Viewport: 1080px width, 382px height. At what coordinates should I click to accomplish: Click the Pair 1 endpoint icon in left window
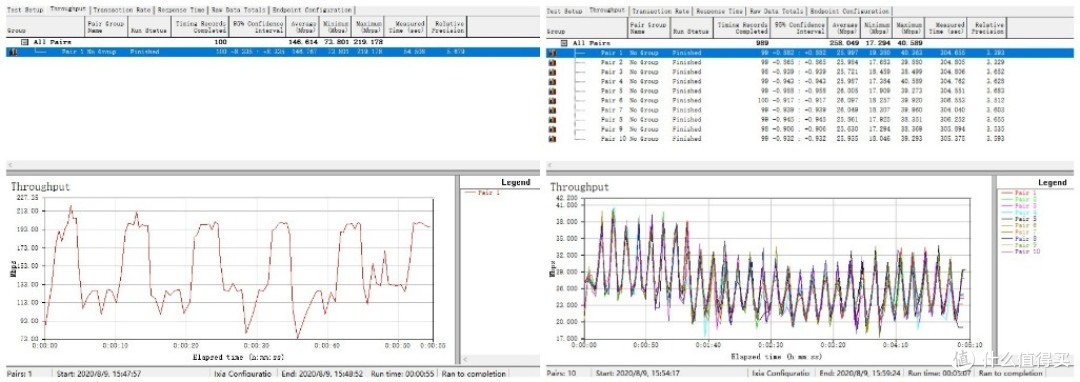(x=12, y=52)
